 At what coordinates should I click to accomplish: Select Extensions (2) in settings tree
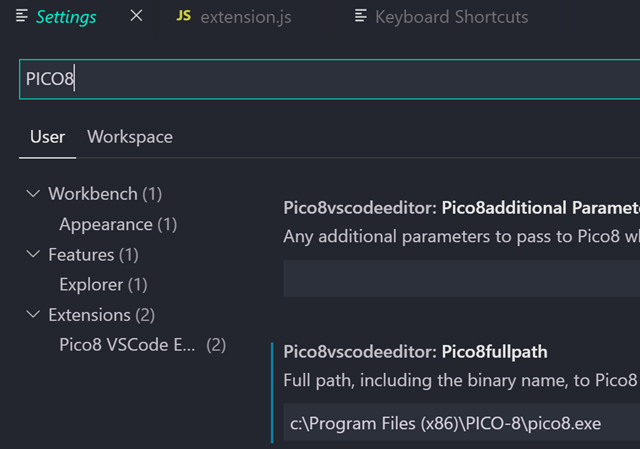[x=102, y=315]
